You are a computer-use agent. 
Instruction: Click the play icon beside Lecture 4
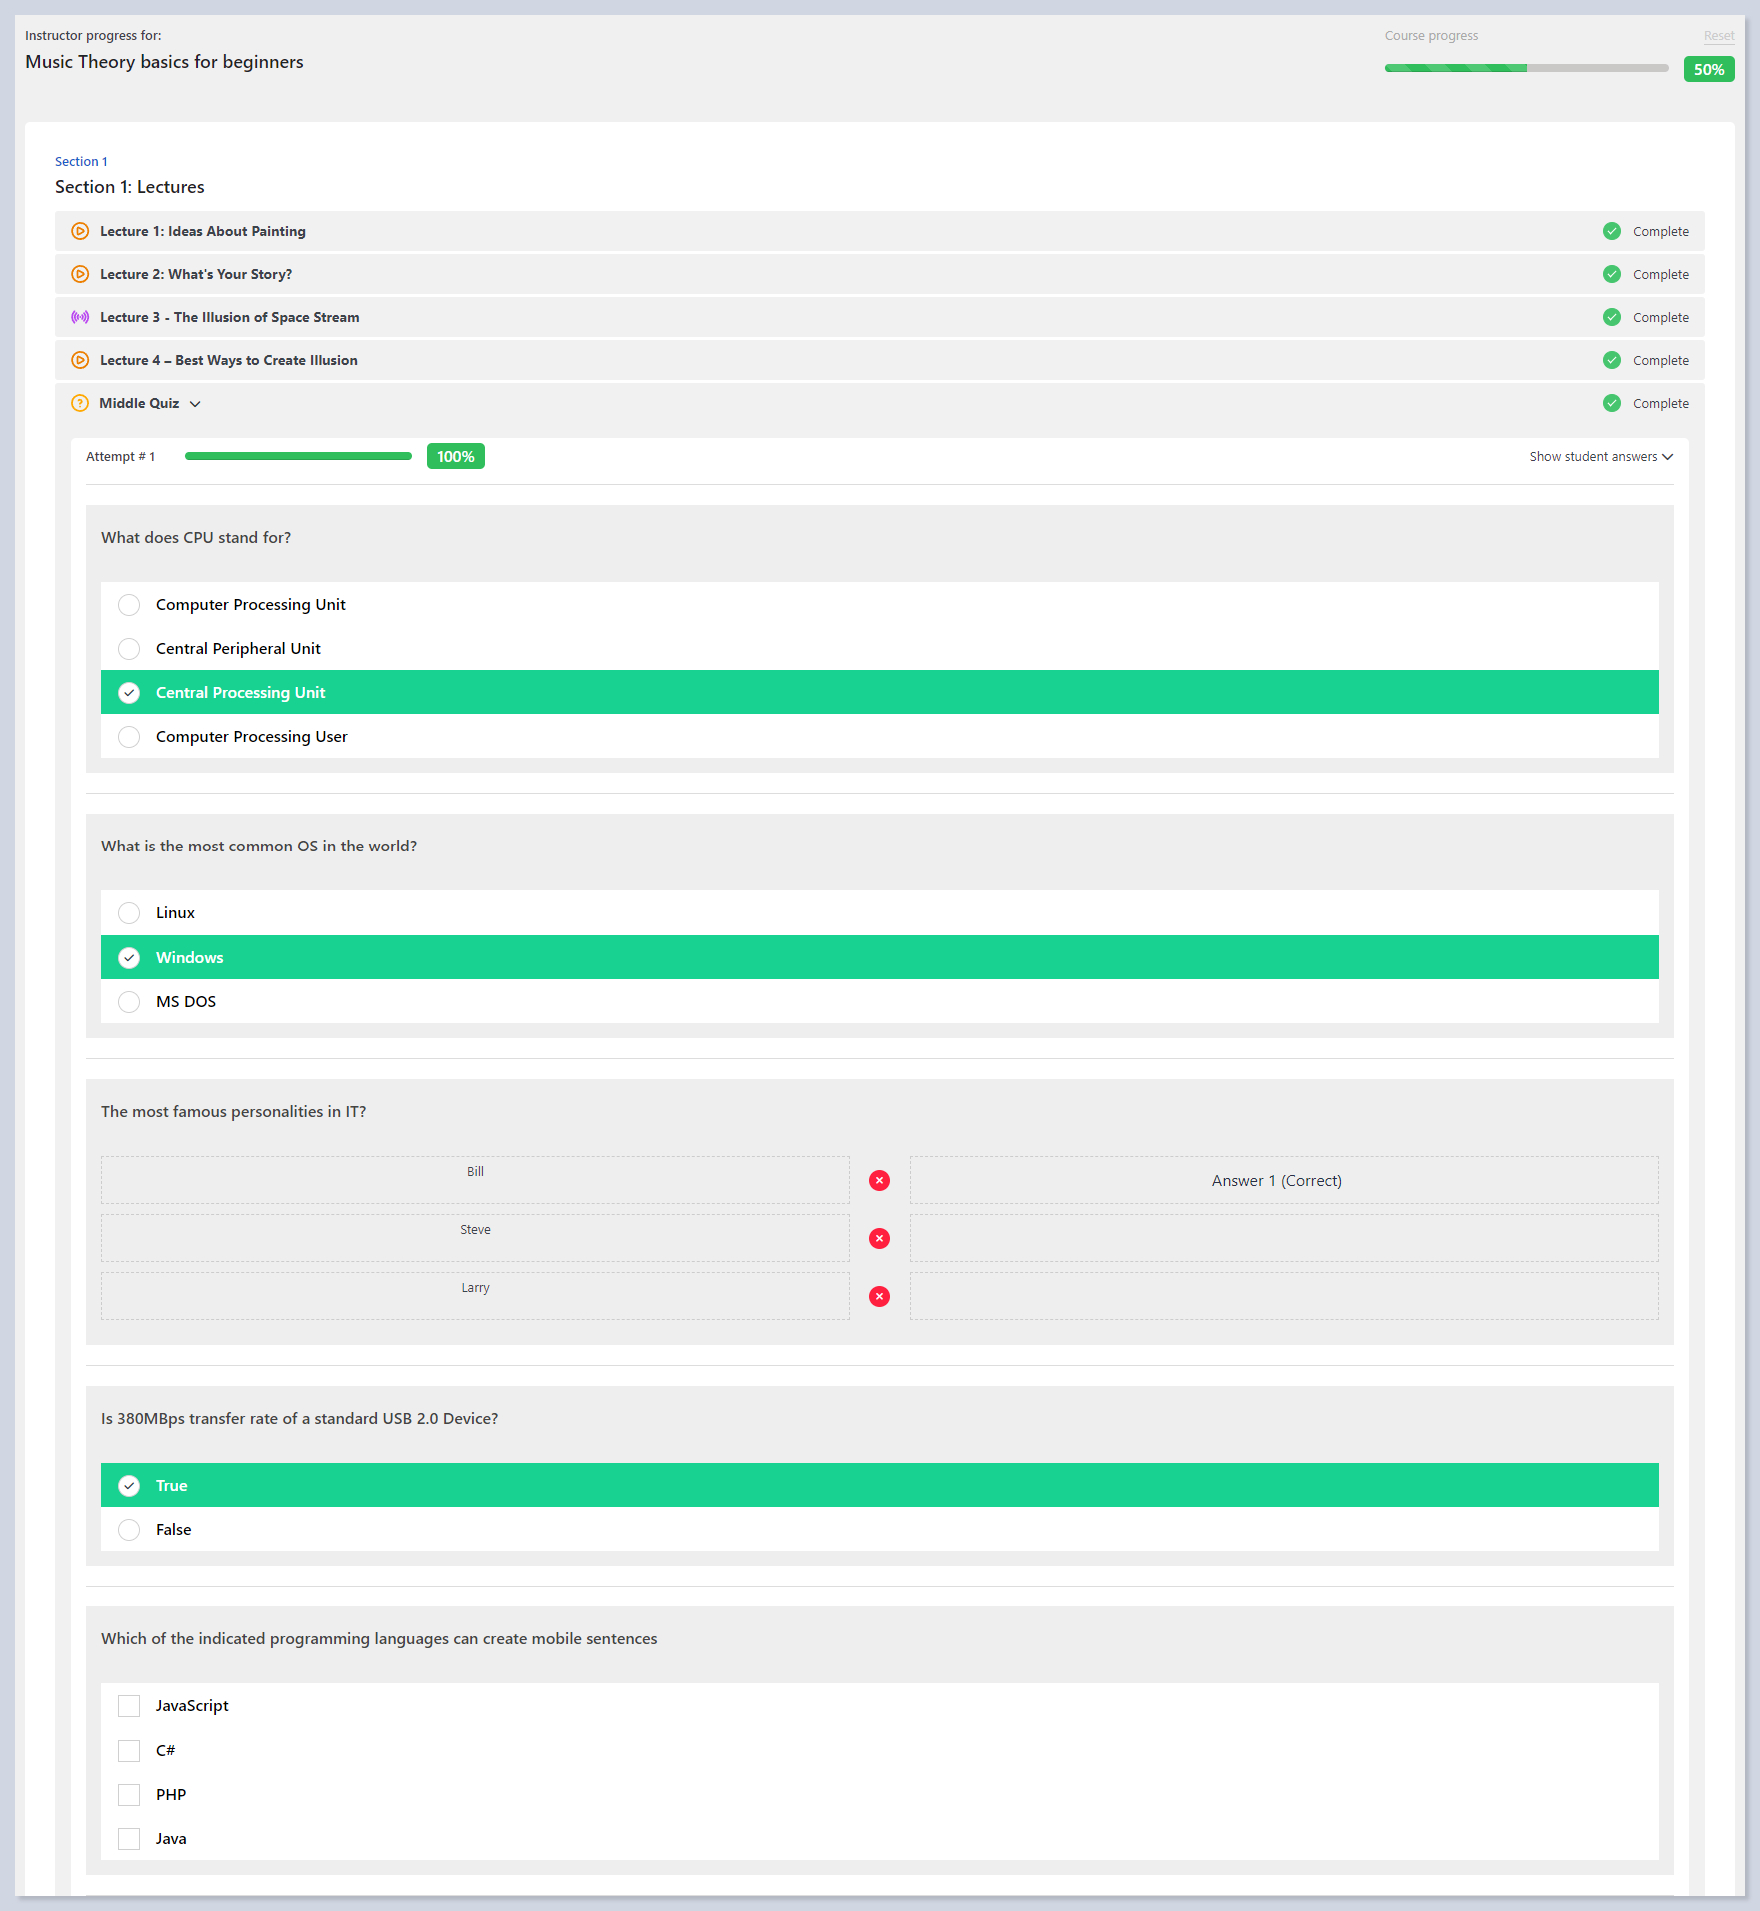tap(80, 360)
